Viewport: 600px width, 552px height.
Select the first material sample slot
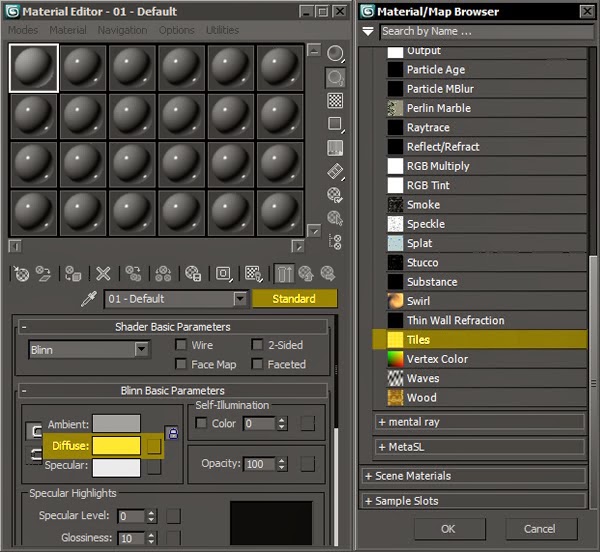pyautogui.click(x=34, y=68)
